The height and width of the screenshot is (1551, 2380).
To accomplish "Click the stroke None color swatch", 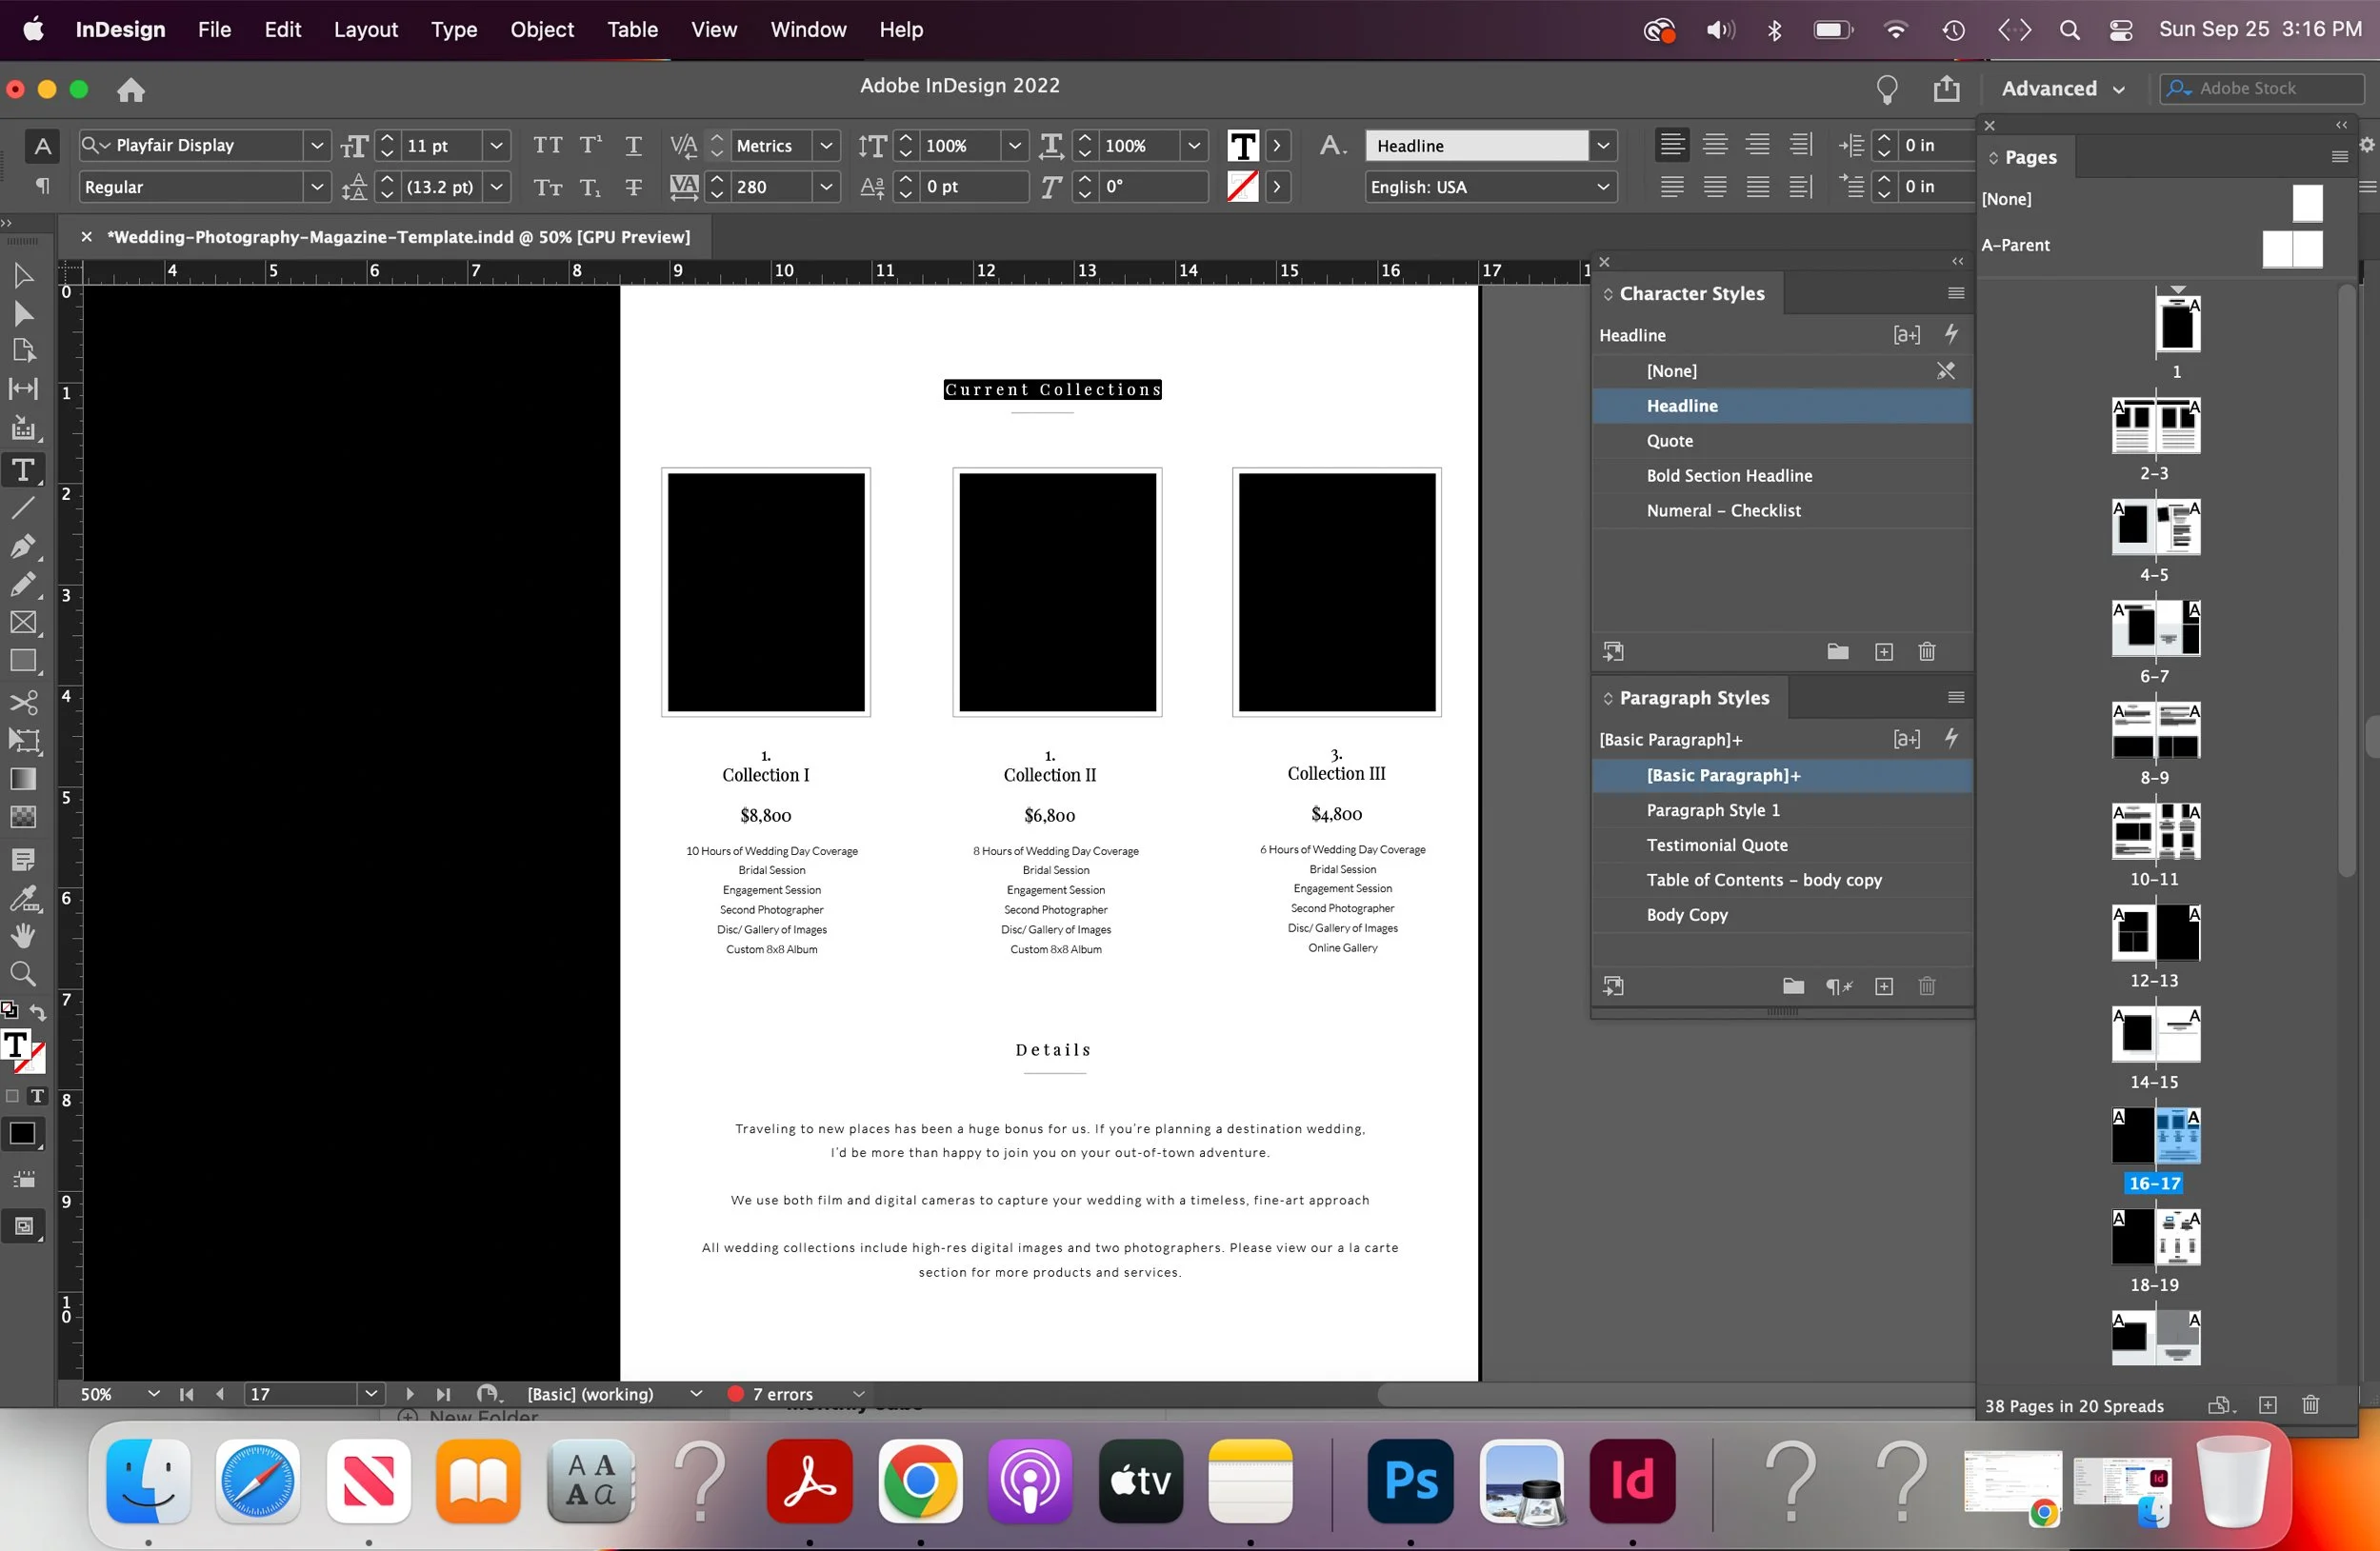I will point(1243,187).
